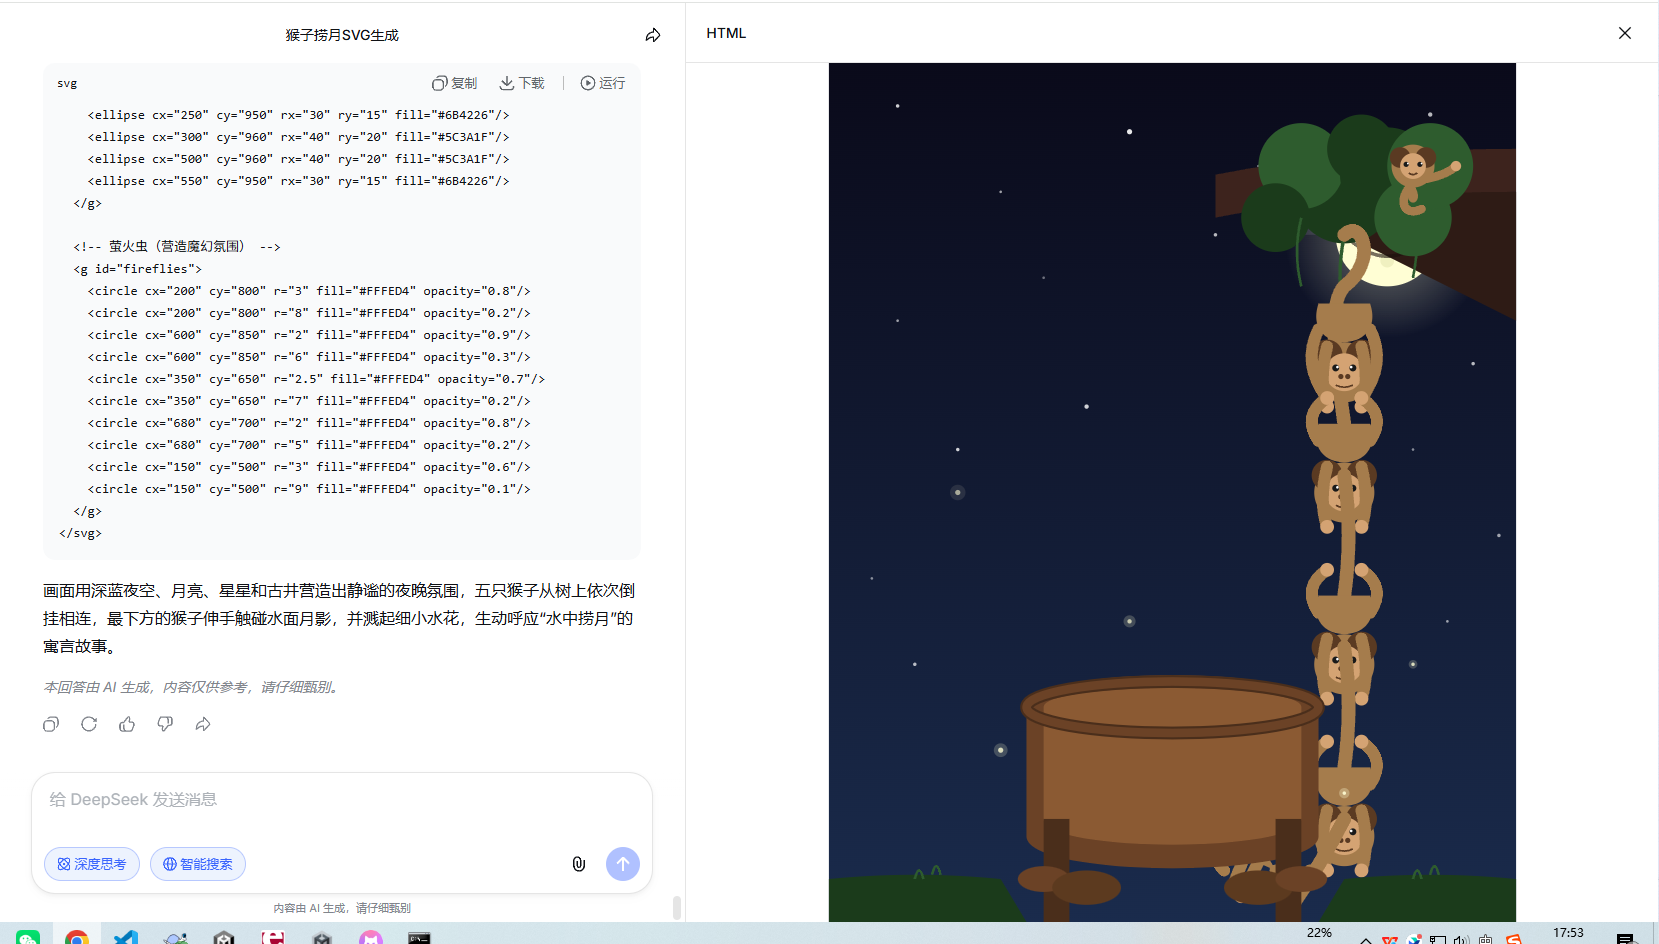The image size is (1659, 944).
Task: Click the closing '</svg>' code line
Action: [80, 533]
